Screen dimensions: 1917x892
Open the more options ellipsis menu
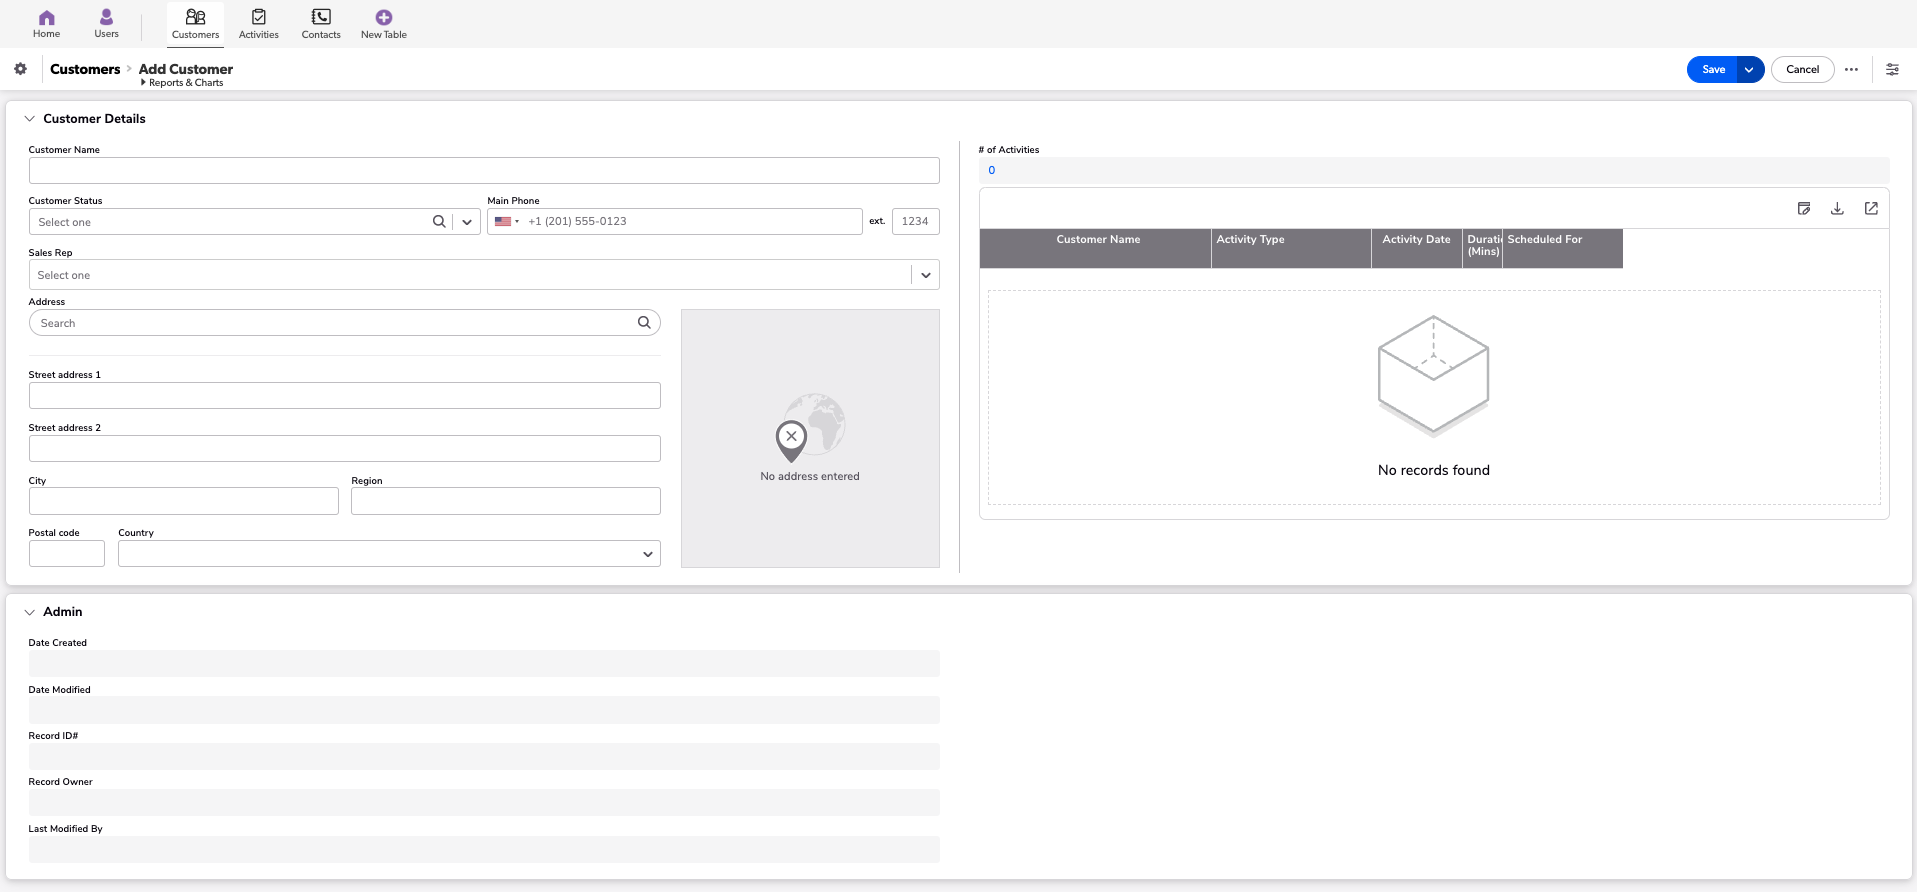coord(1851,69)
